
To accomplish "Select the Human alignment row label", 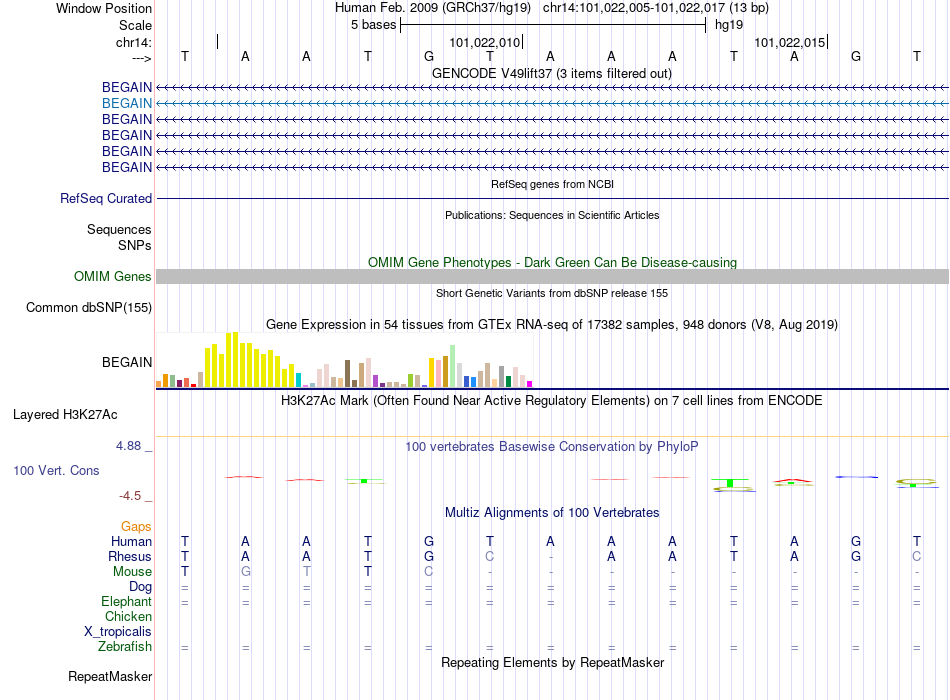I will tap(131, 542).
